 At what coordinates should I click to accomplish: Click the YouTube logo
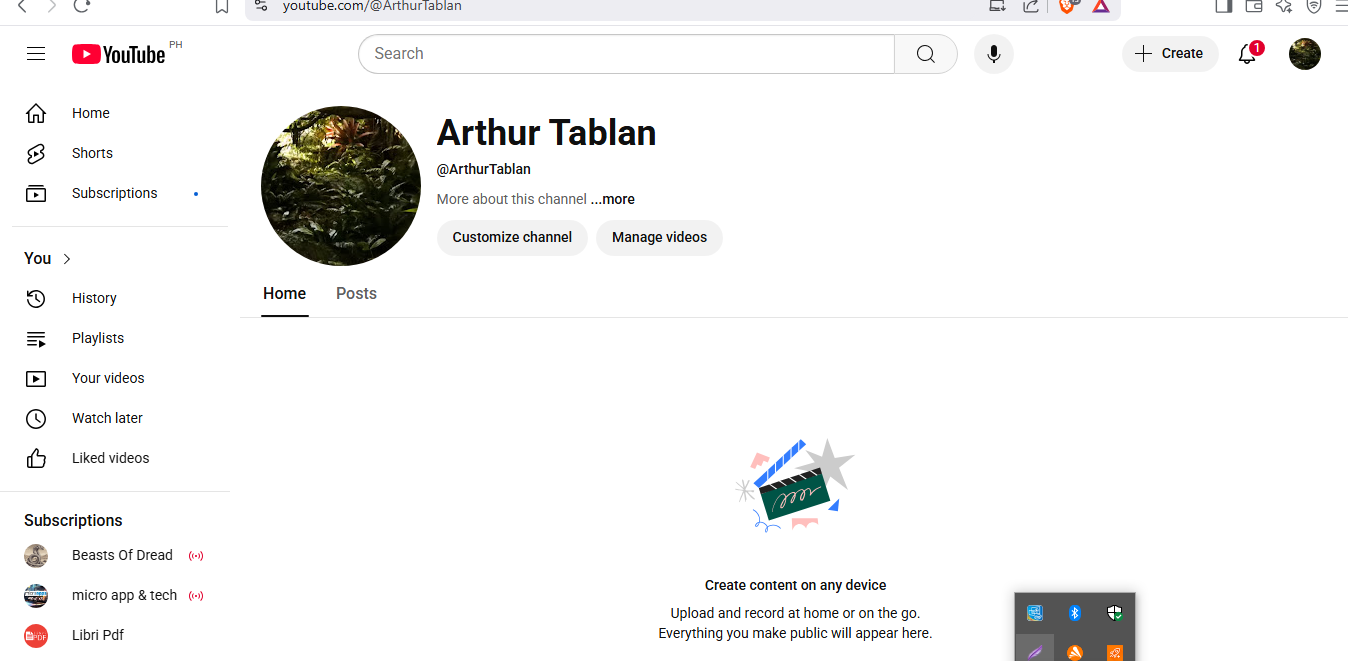(119, 54)
